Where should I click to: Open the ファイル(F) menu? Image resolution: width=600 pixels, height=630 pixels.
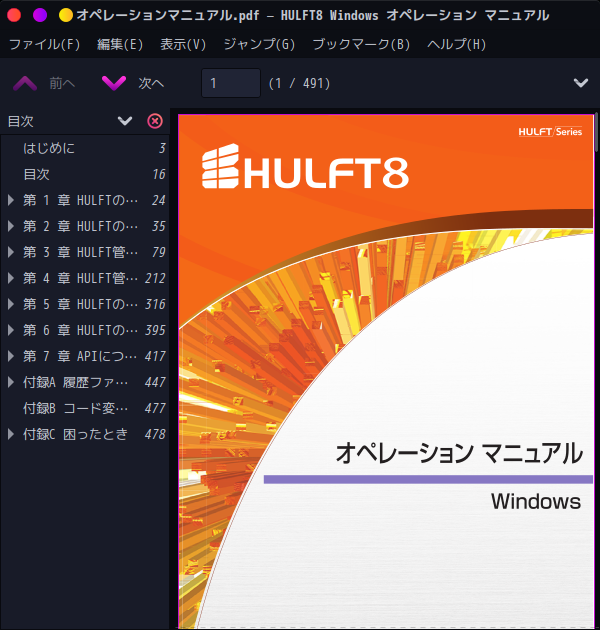click(45, 44)
